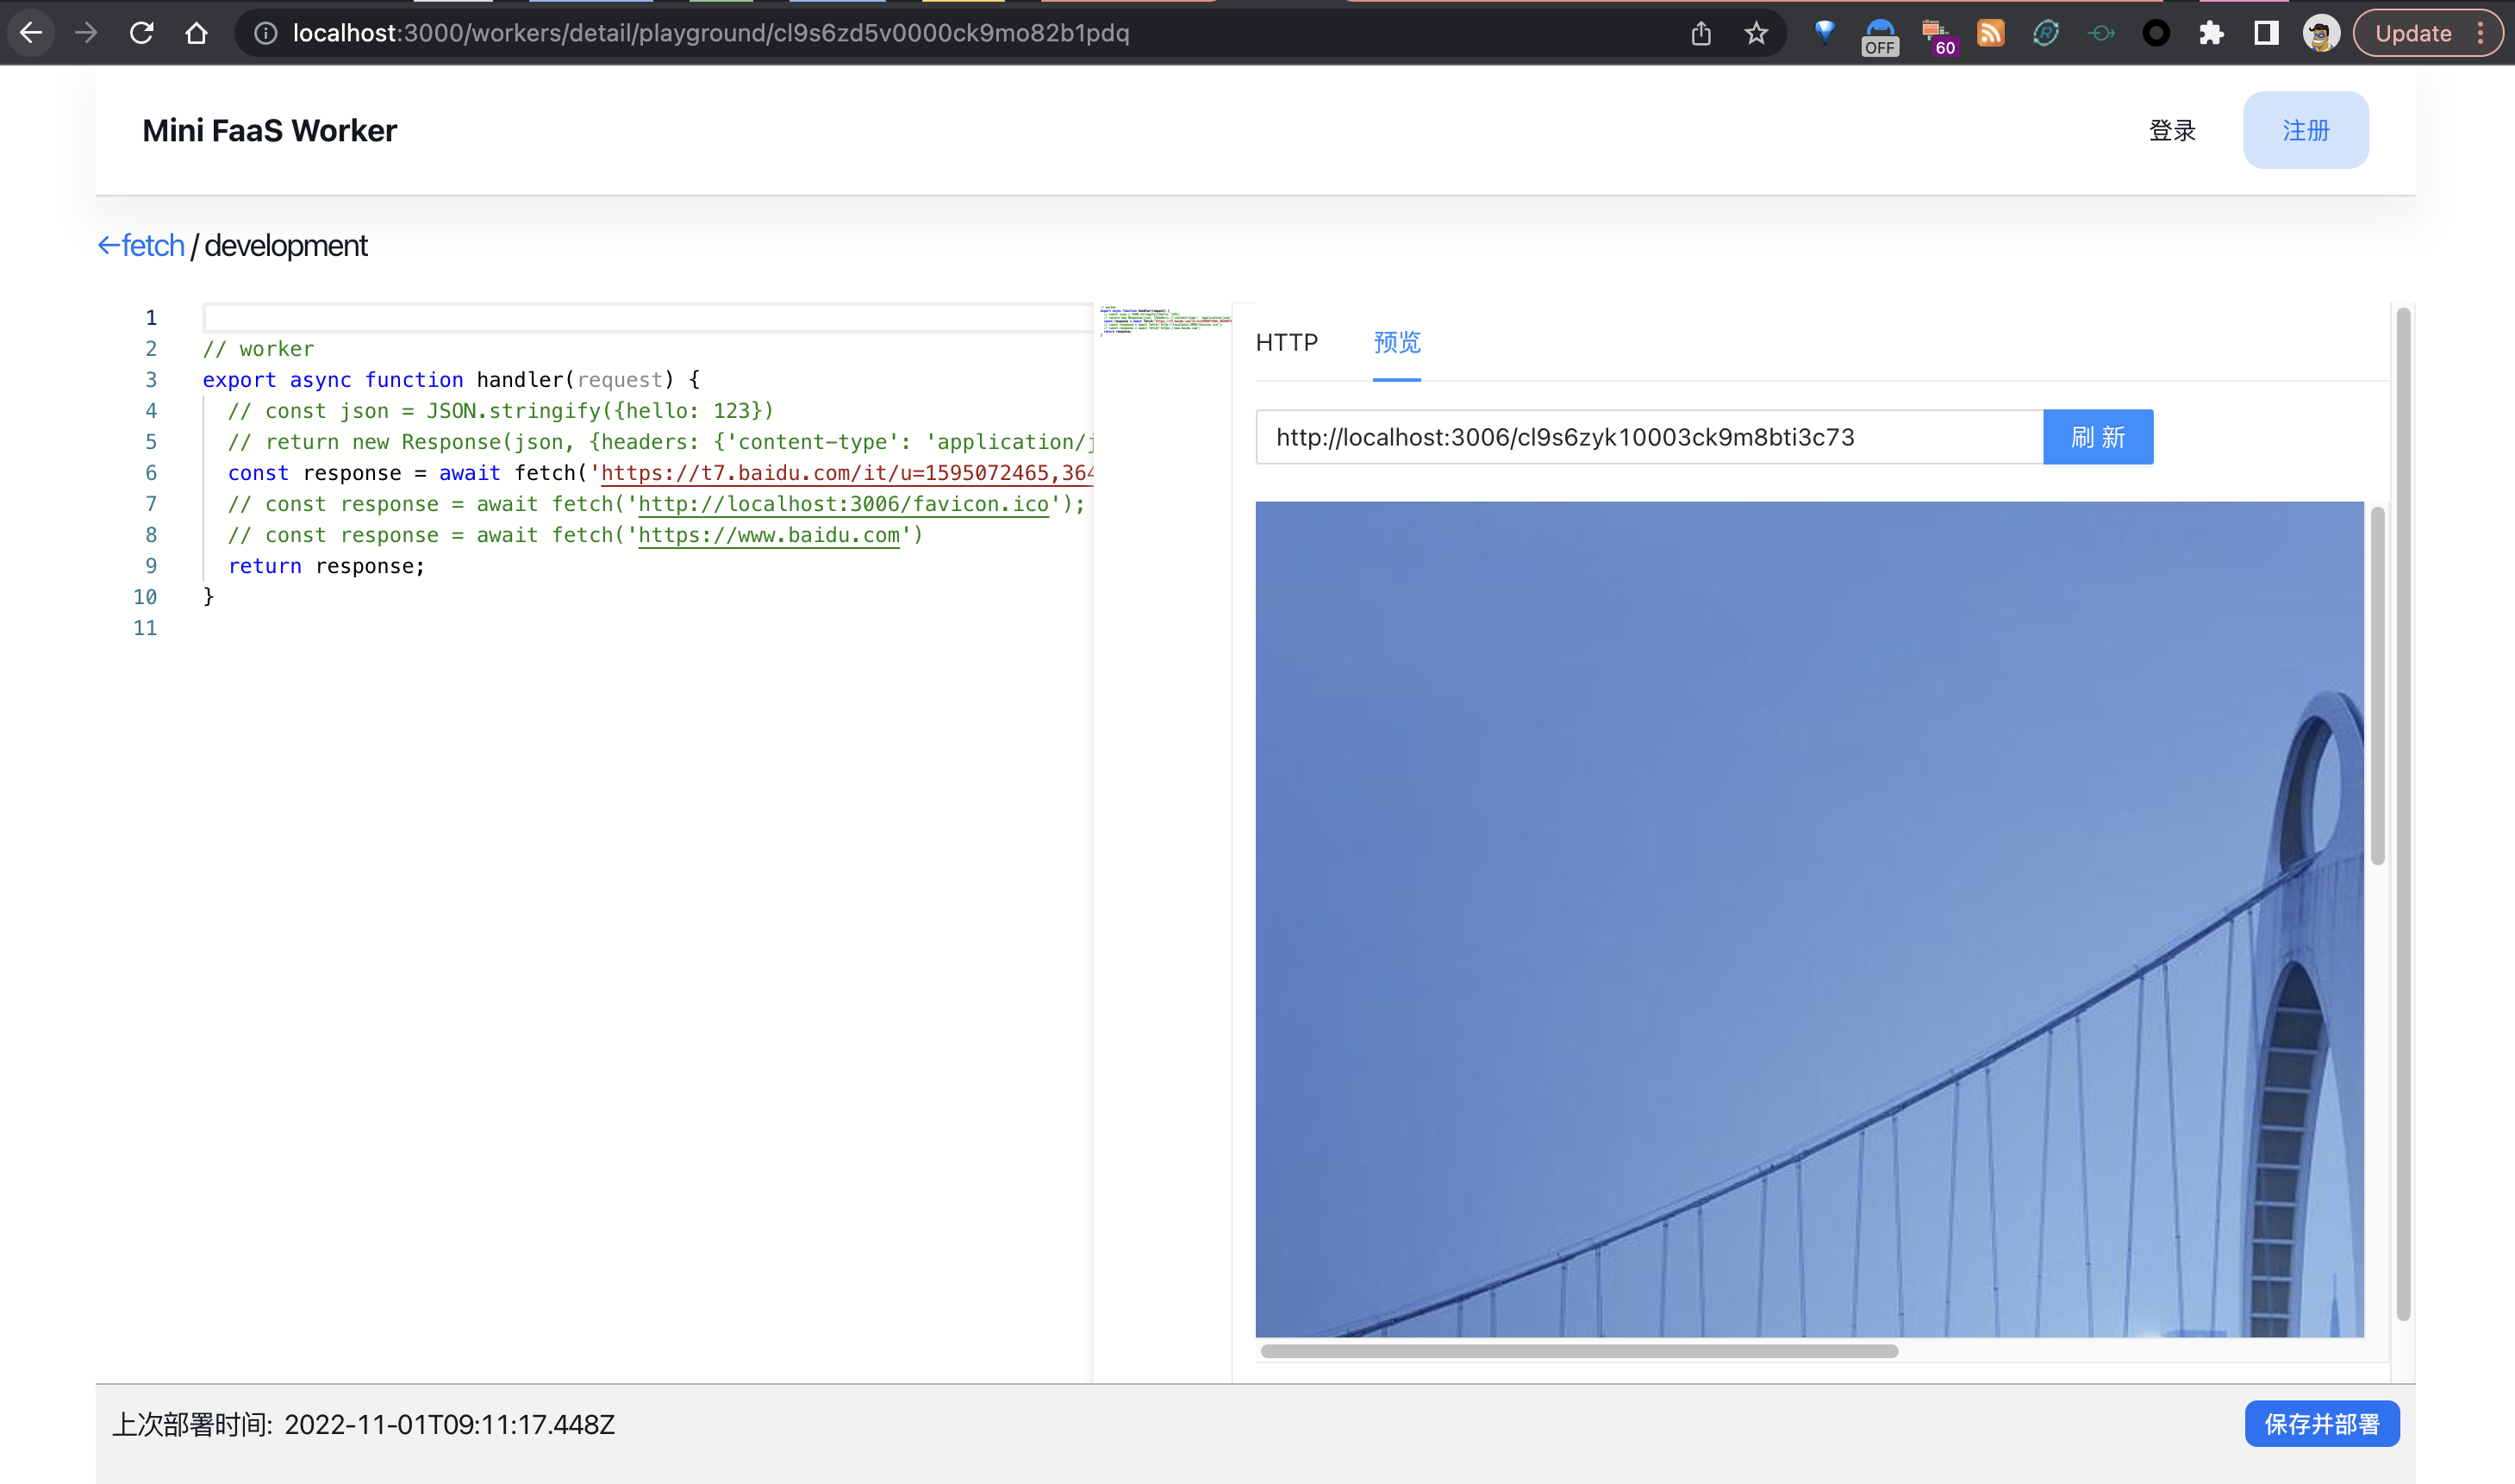This screenshot has width=2515, height=1484.
Task: Click the JSON.stringify comment on line 4
Action: (500, 411)
